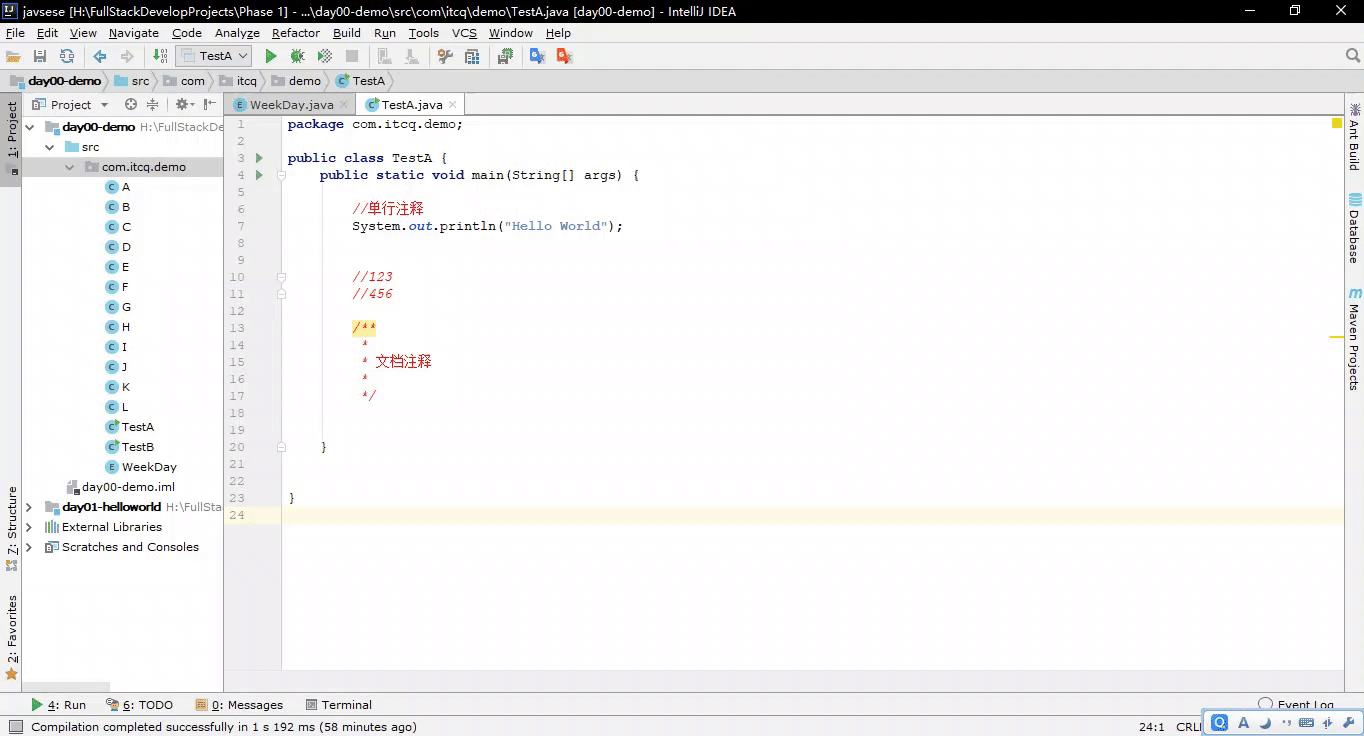Open the Event Log
This screenshot has height=736, width=1364.
pyautogui.click(x=1296, y=705)
